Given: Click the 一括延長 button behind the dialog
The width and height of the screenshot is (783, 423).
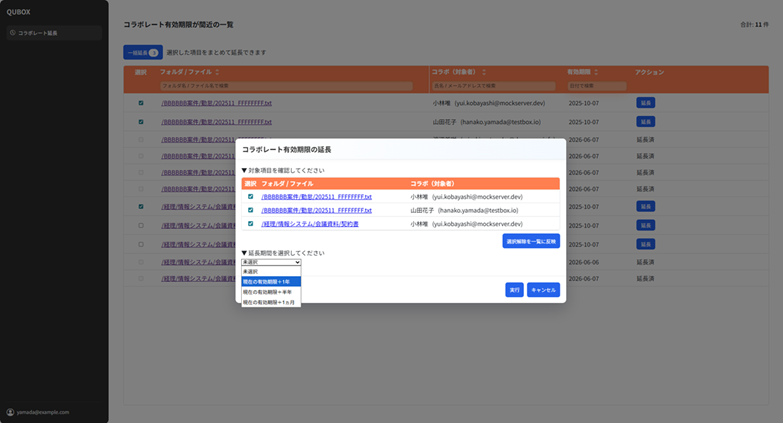Looking at the screenshot, I should [143, 52].
